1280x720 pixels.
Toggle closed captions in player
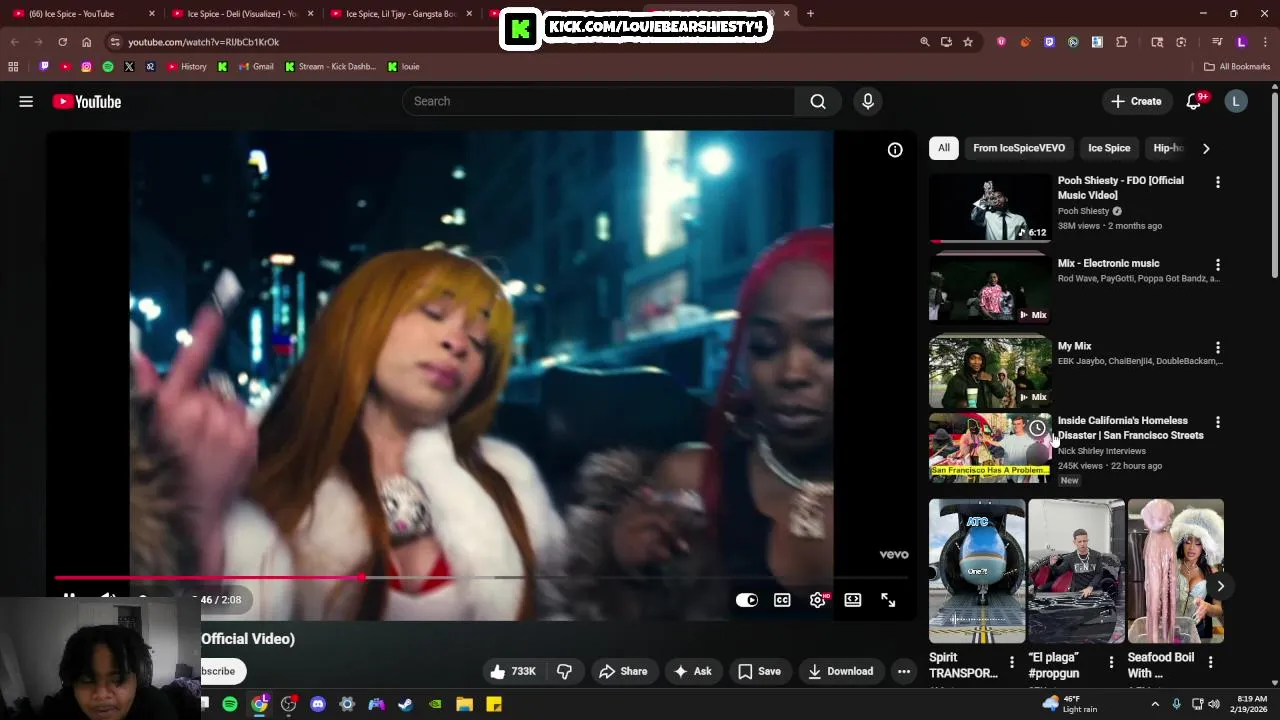point(782,600)
